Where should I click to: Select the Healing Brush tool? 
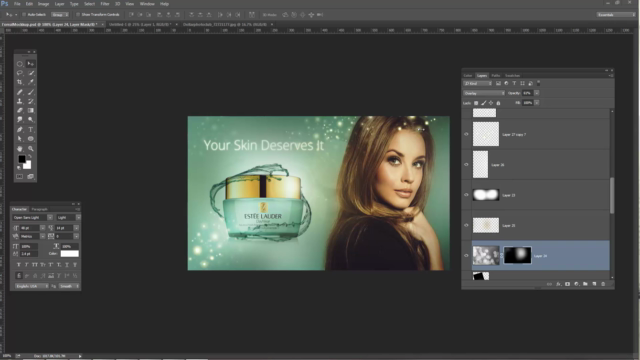click(20, 92)
